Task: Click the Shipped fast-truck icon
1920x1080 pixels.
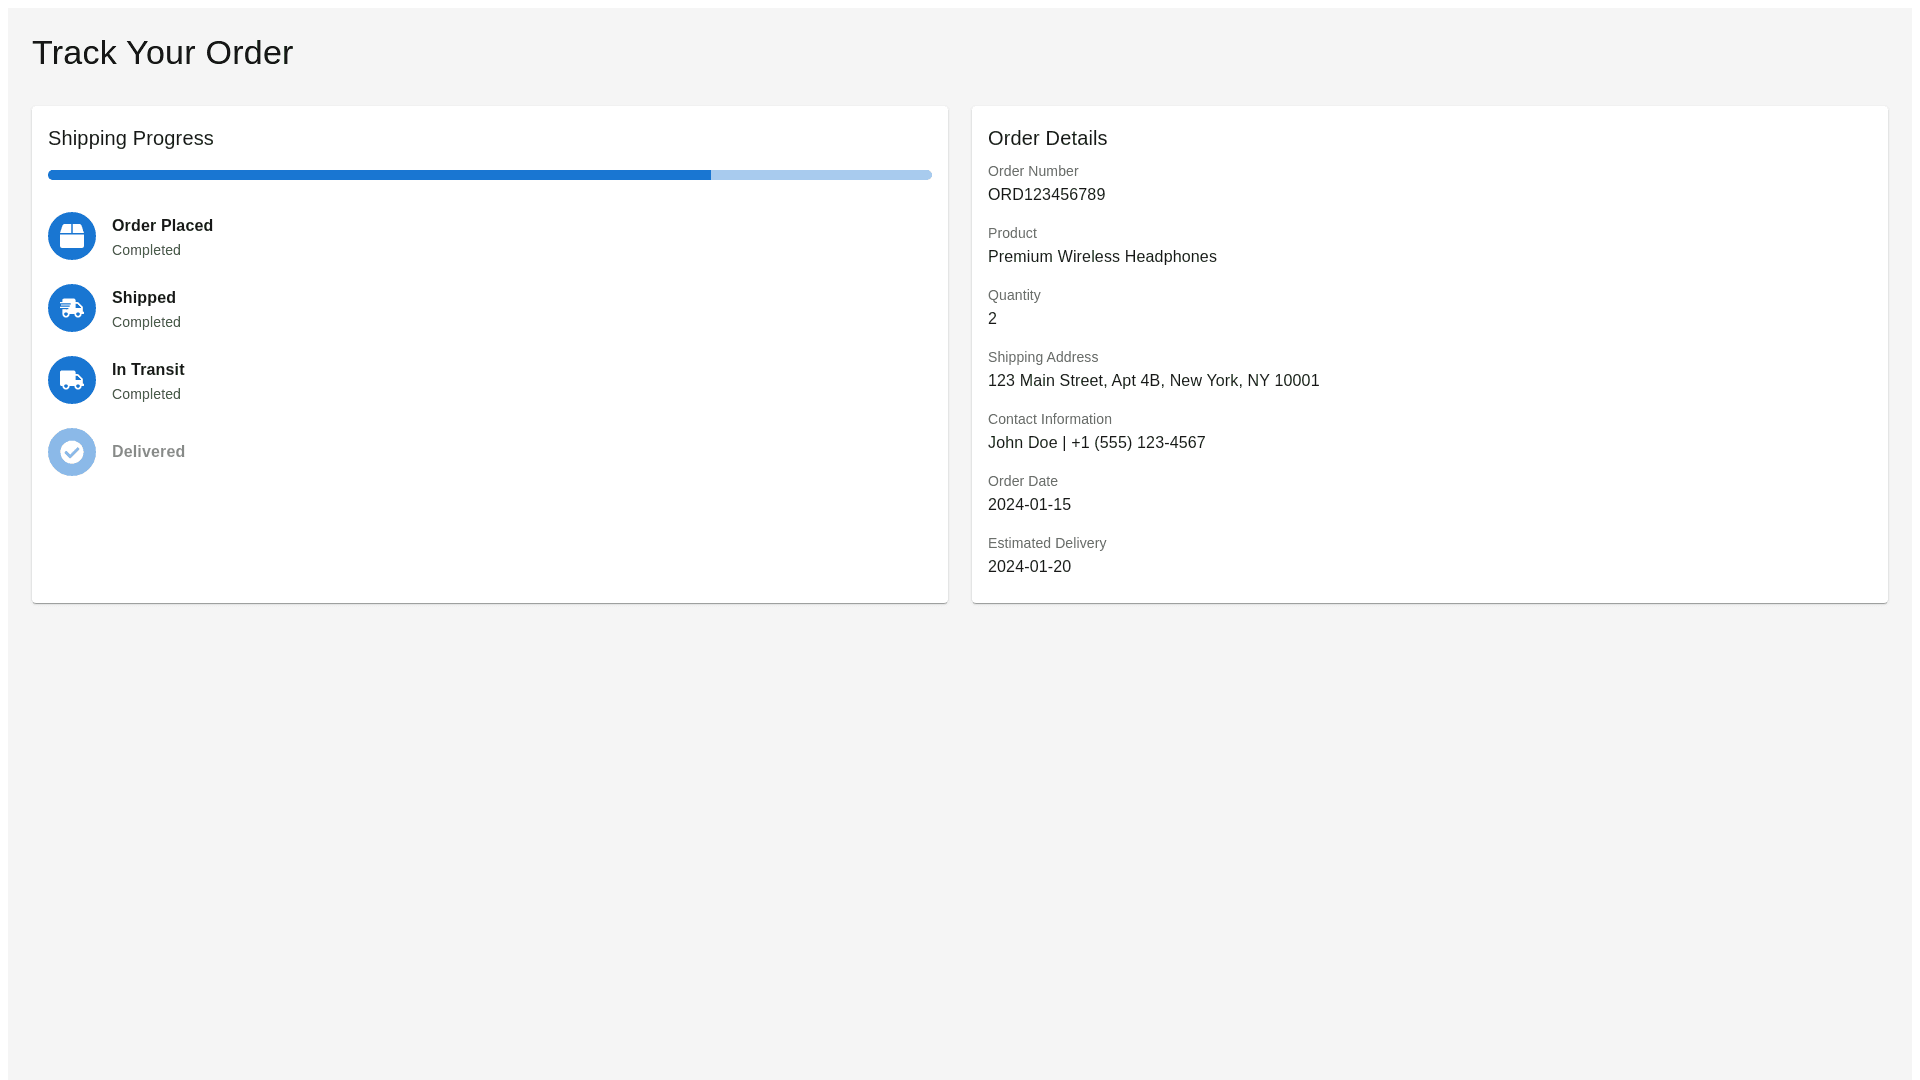Action: [x=72, y=308]
